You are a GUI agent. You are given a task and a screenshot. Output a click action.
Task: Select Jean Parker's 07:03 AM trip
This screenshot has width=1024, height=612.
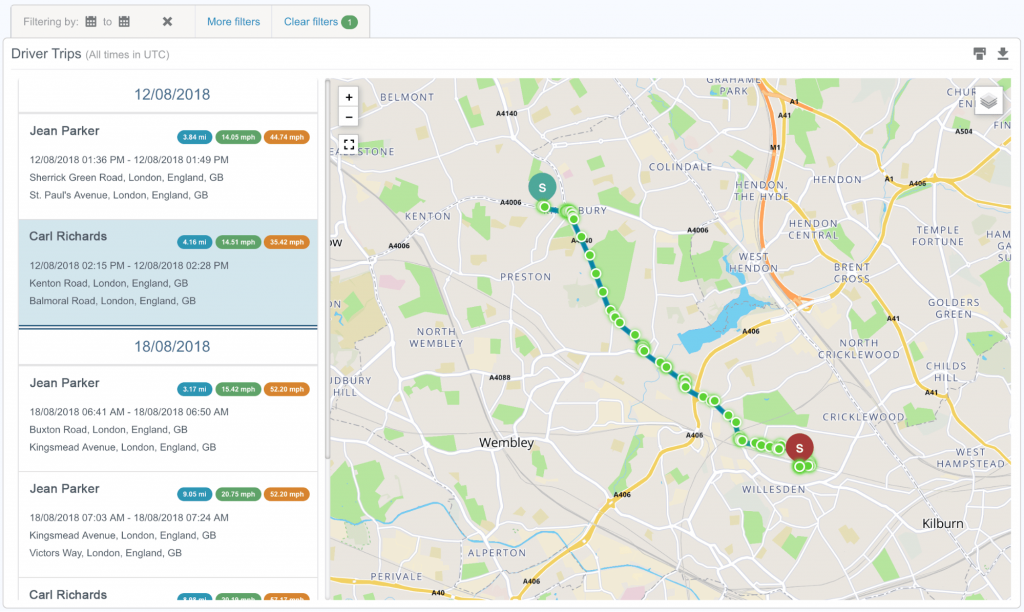click(168, 524)
